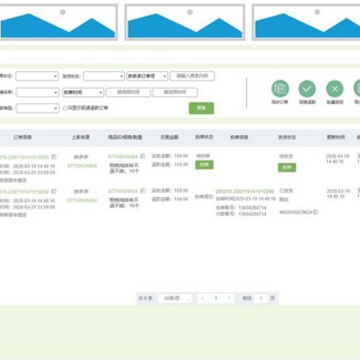The height and width of the screenshot is (360, 360).
Task: Click green 拍单 button under 待拍单 status
Action: click(x=204, y=165)
